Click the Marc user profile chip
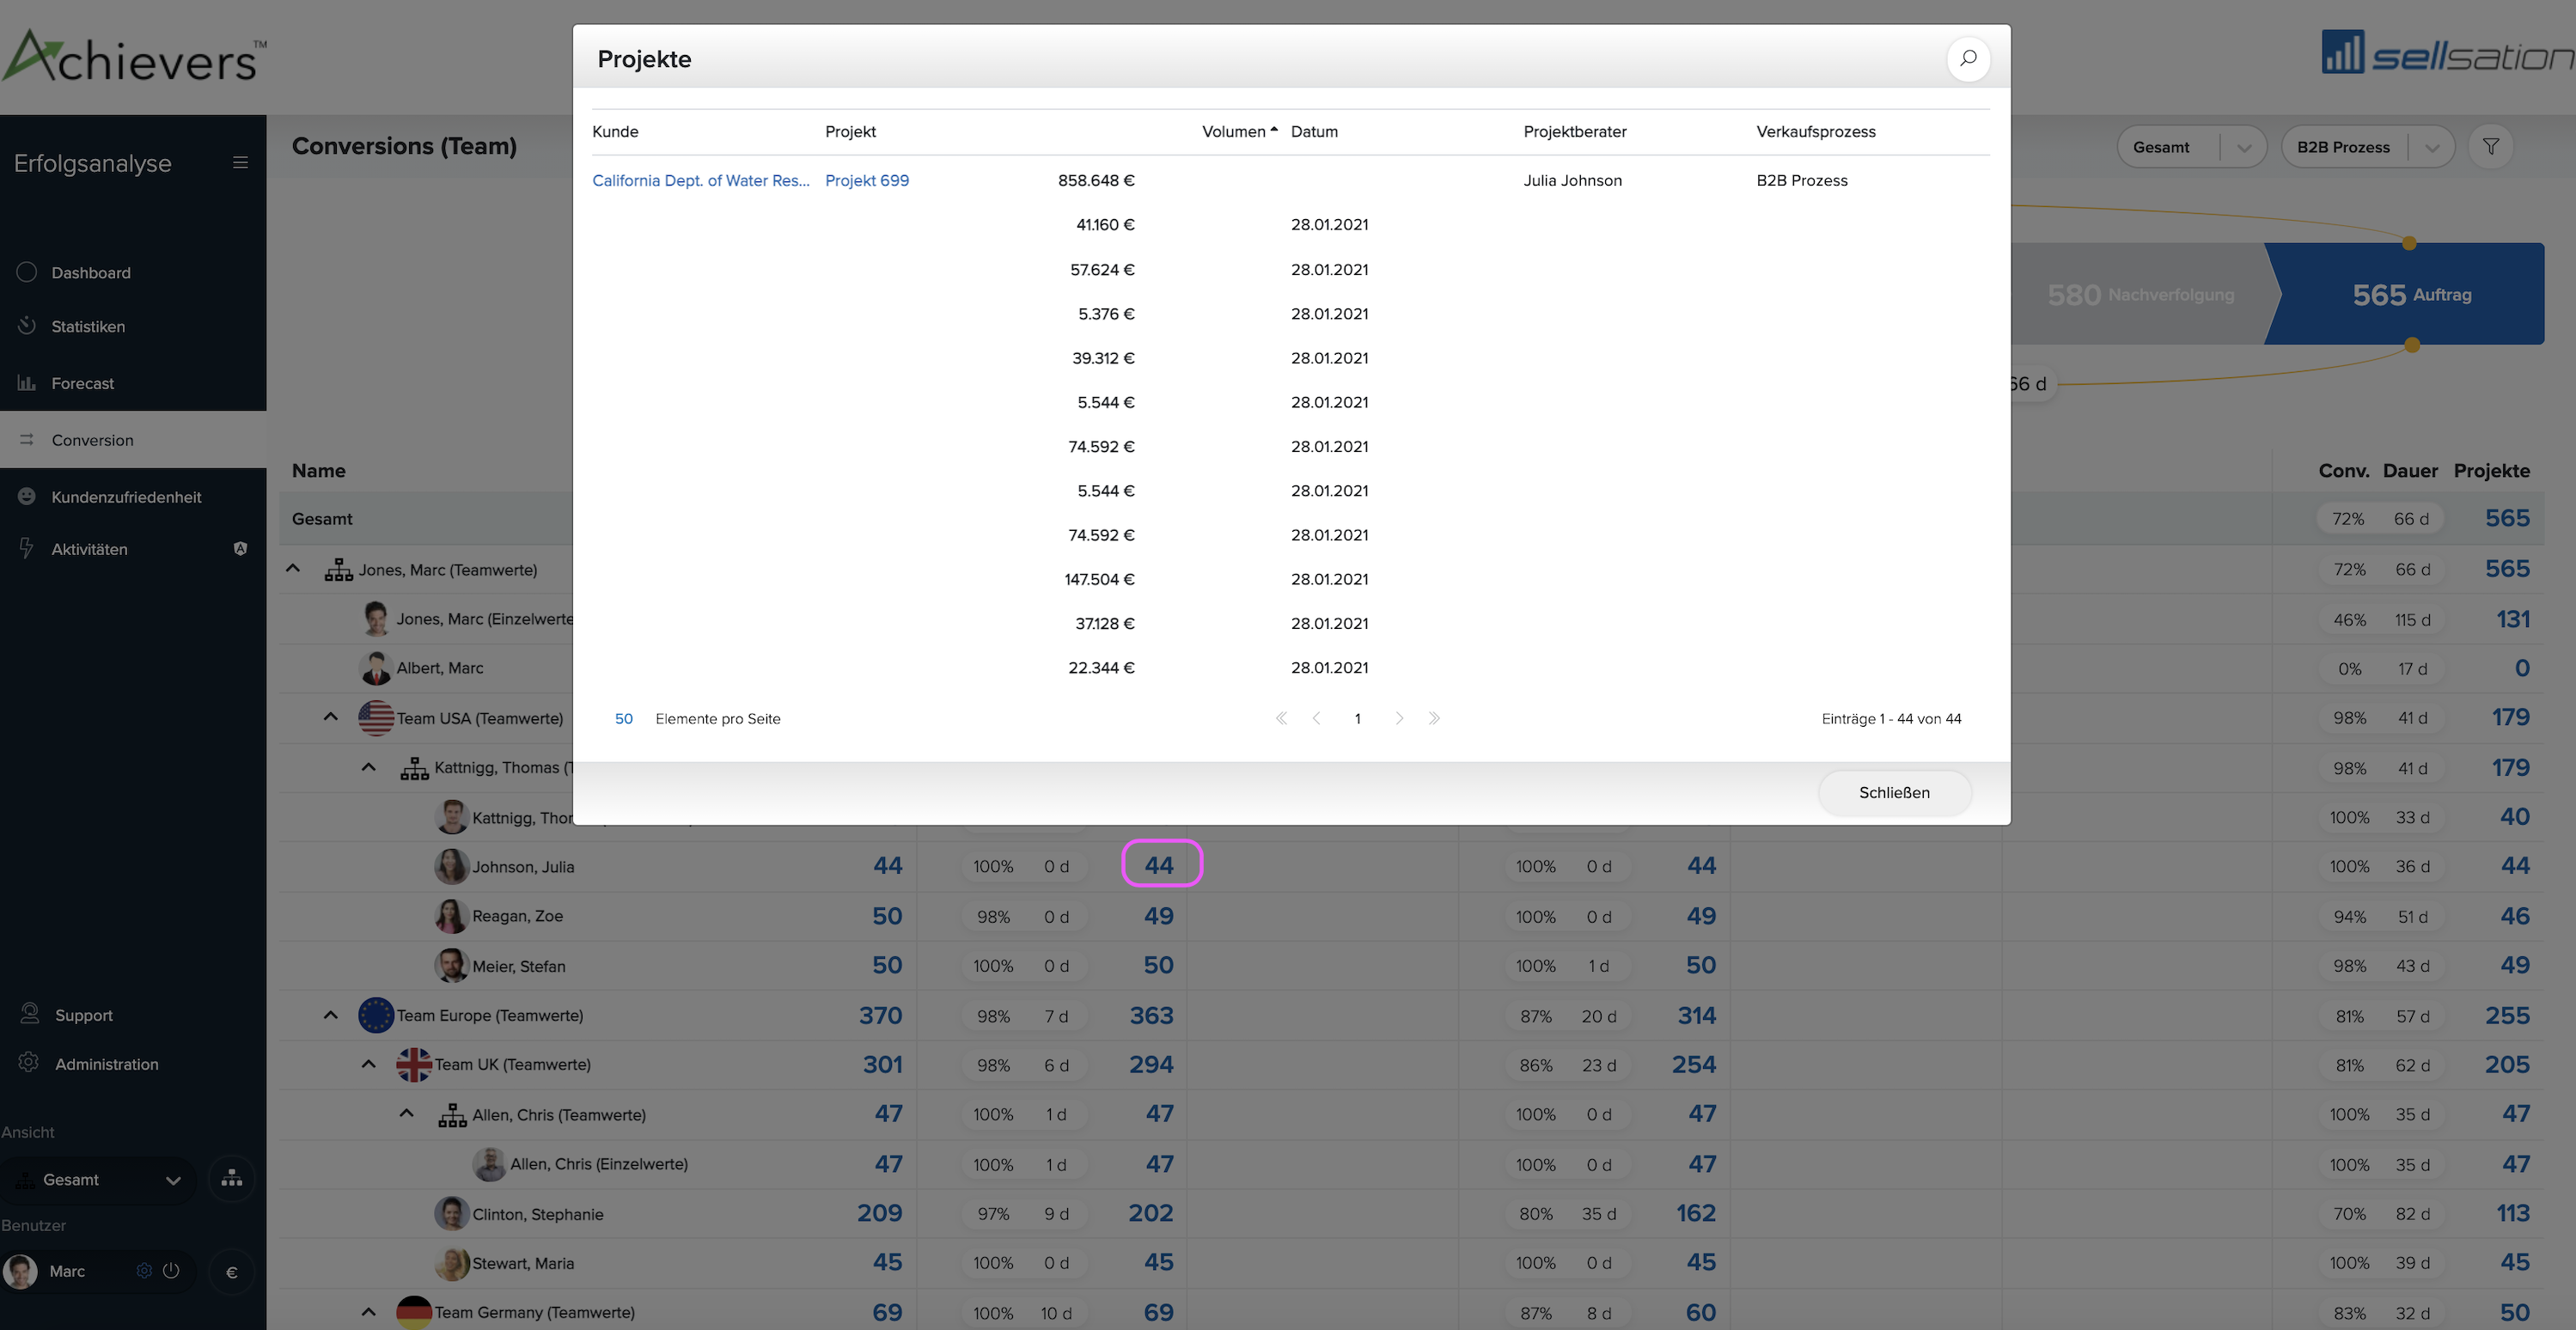 pos(98,1271)
